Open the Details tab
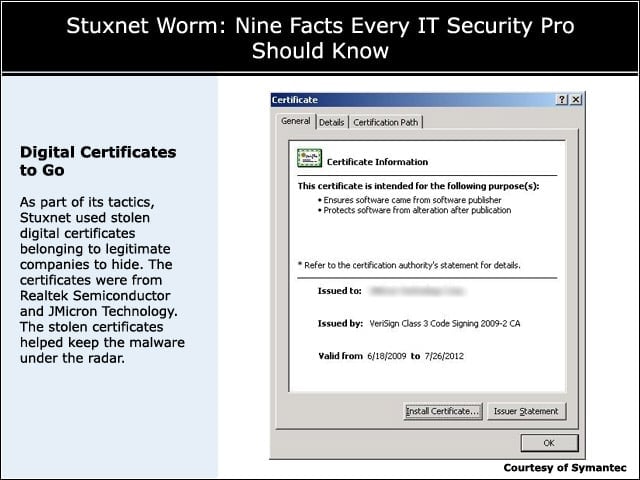Screen dimensions: 640x480 (331, 122)
